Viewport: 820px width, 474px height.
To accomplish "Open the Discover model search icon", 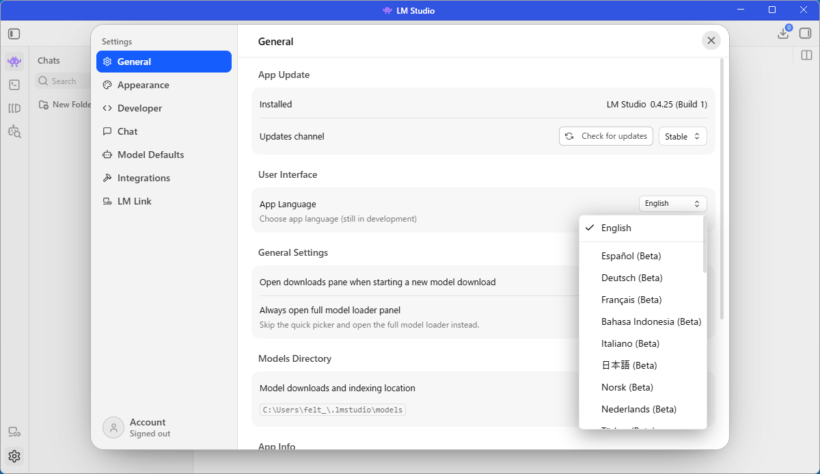I will [14, 131].
